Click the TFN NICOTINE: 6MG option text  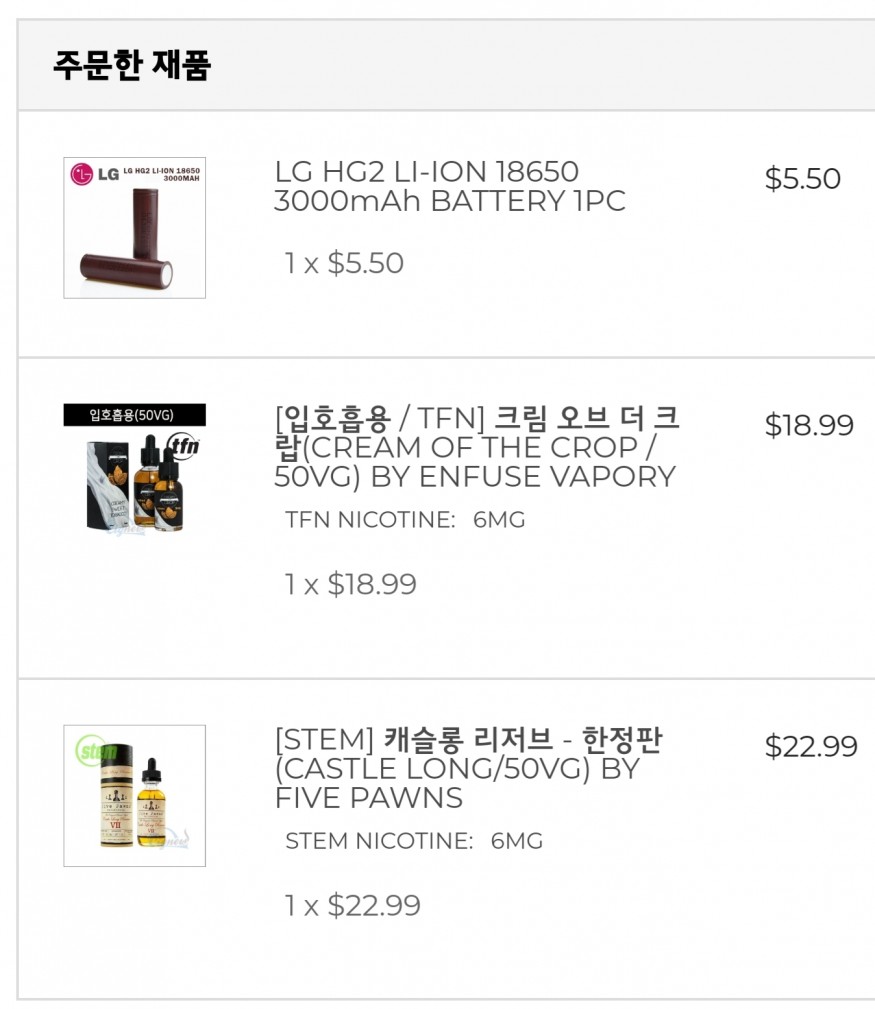pos(405,519)
